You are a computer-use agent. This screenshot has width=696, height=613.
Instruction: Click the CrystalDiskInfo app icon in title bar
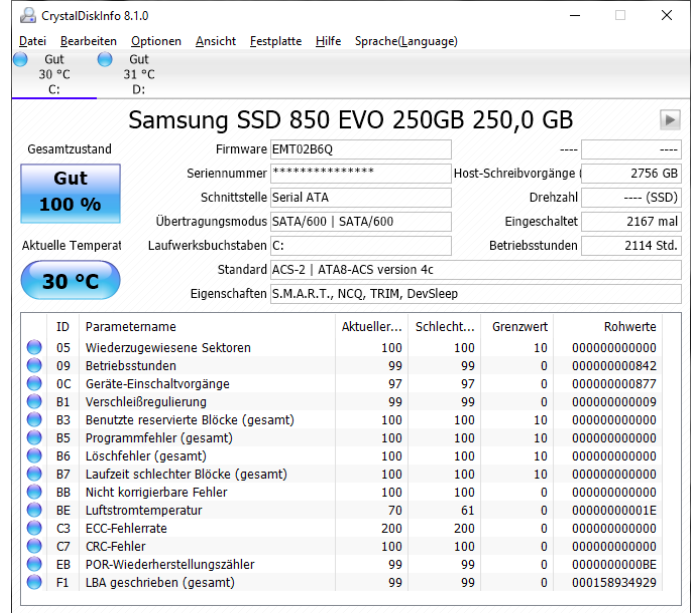(28, 16)
